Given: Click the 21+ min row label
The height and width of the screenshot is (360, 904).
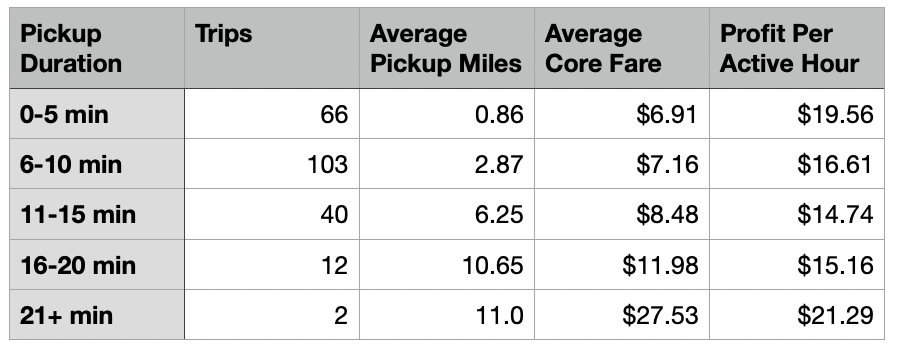Looking at the screenshot, I should pyautogui.click(x=97, y=315).
